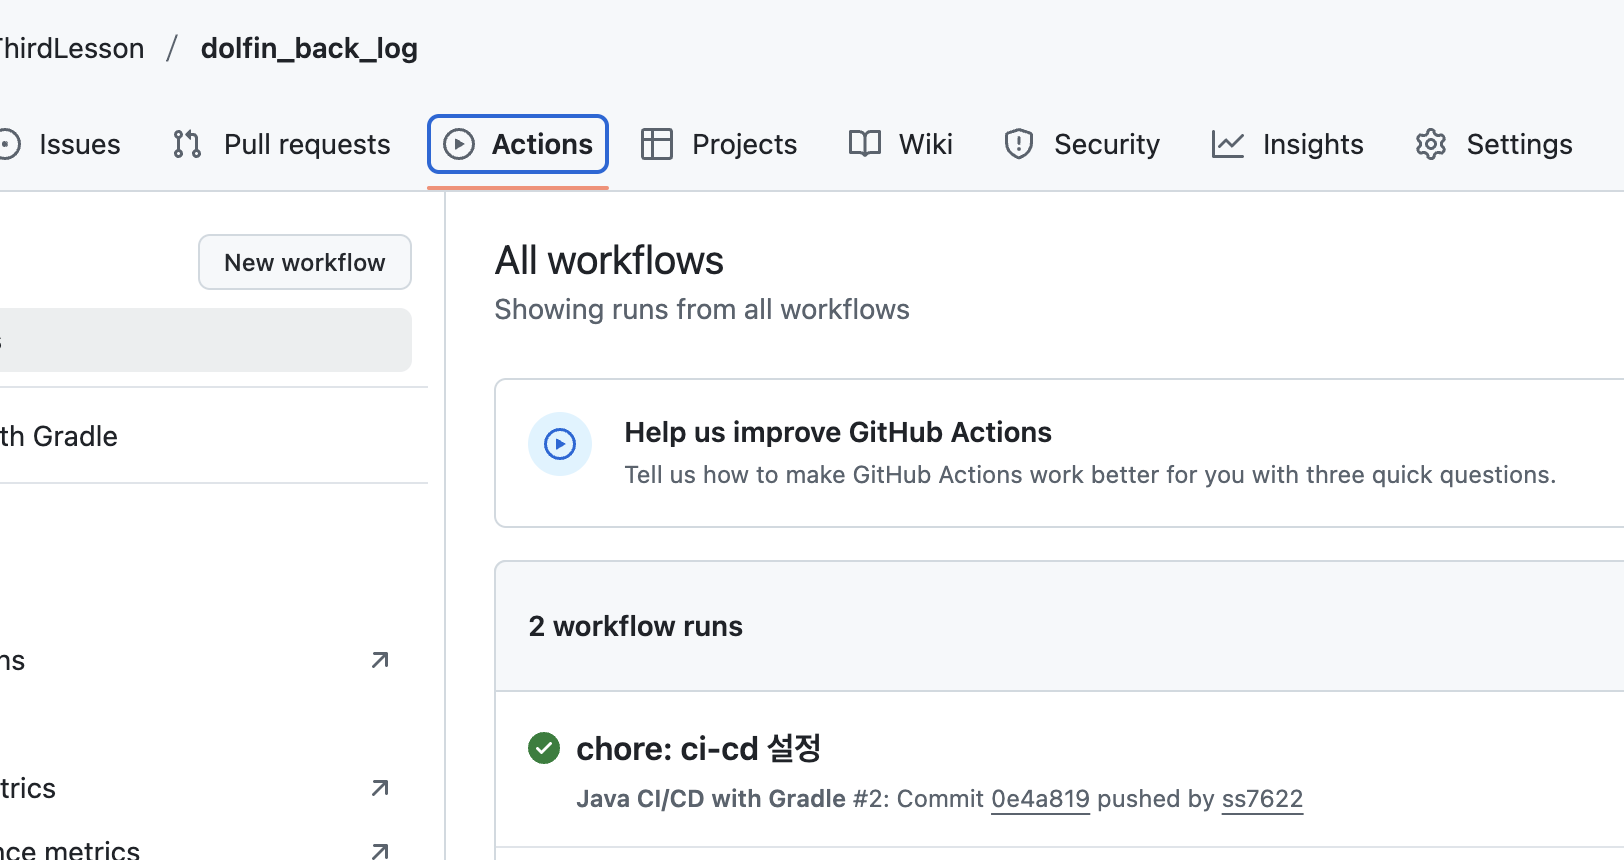Click the external arrow beside 'trics' item
Viewport: 1624px width, 860px height.
(380, 788)
